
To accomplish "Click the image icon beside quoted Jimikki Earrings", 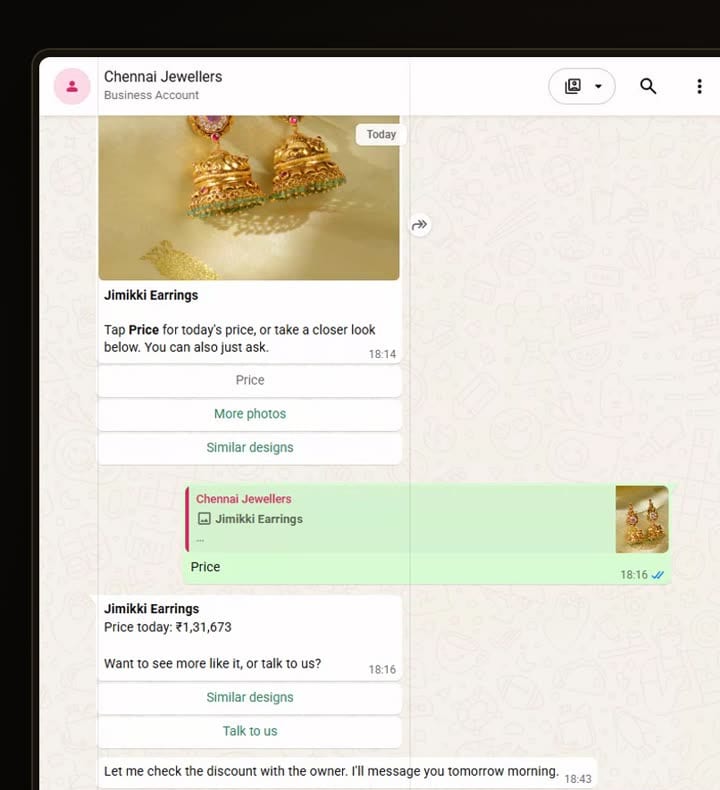I will point(204,518).
